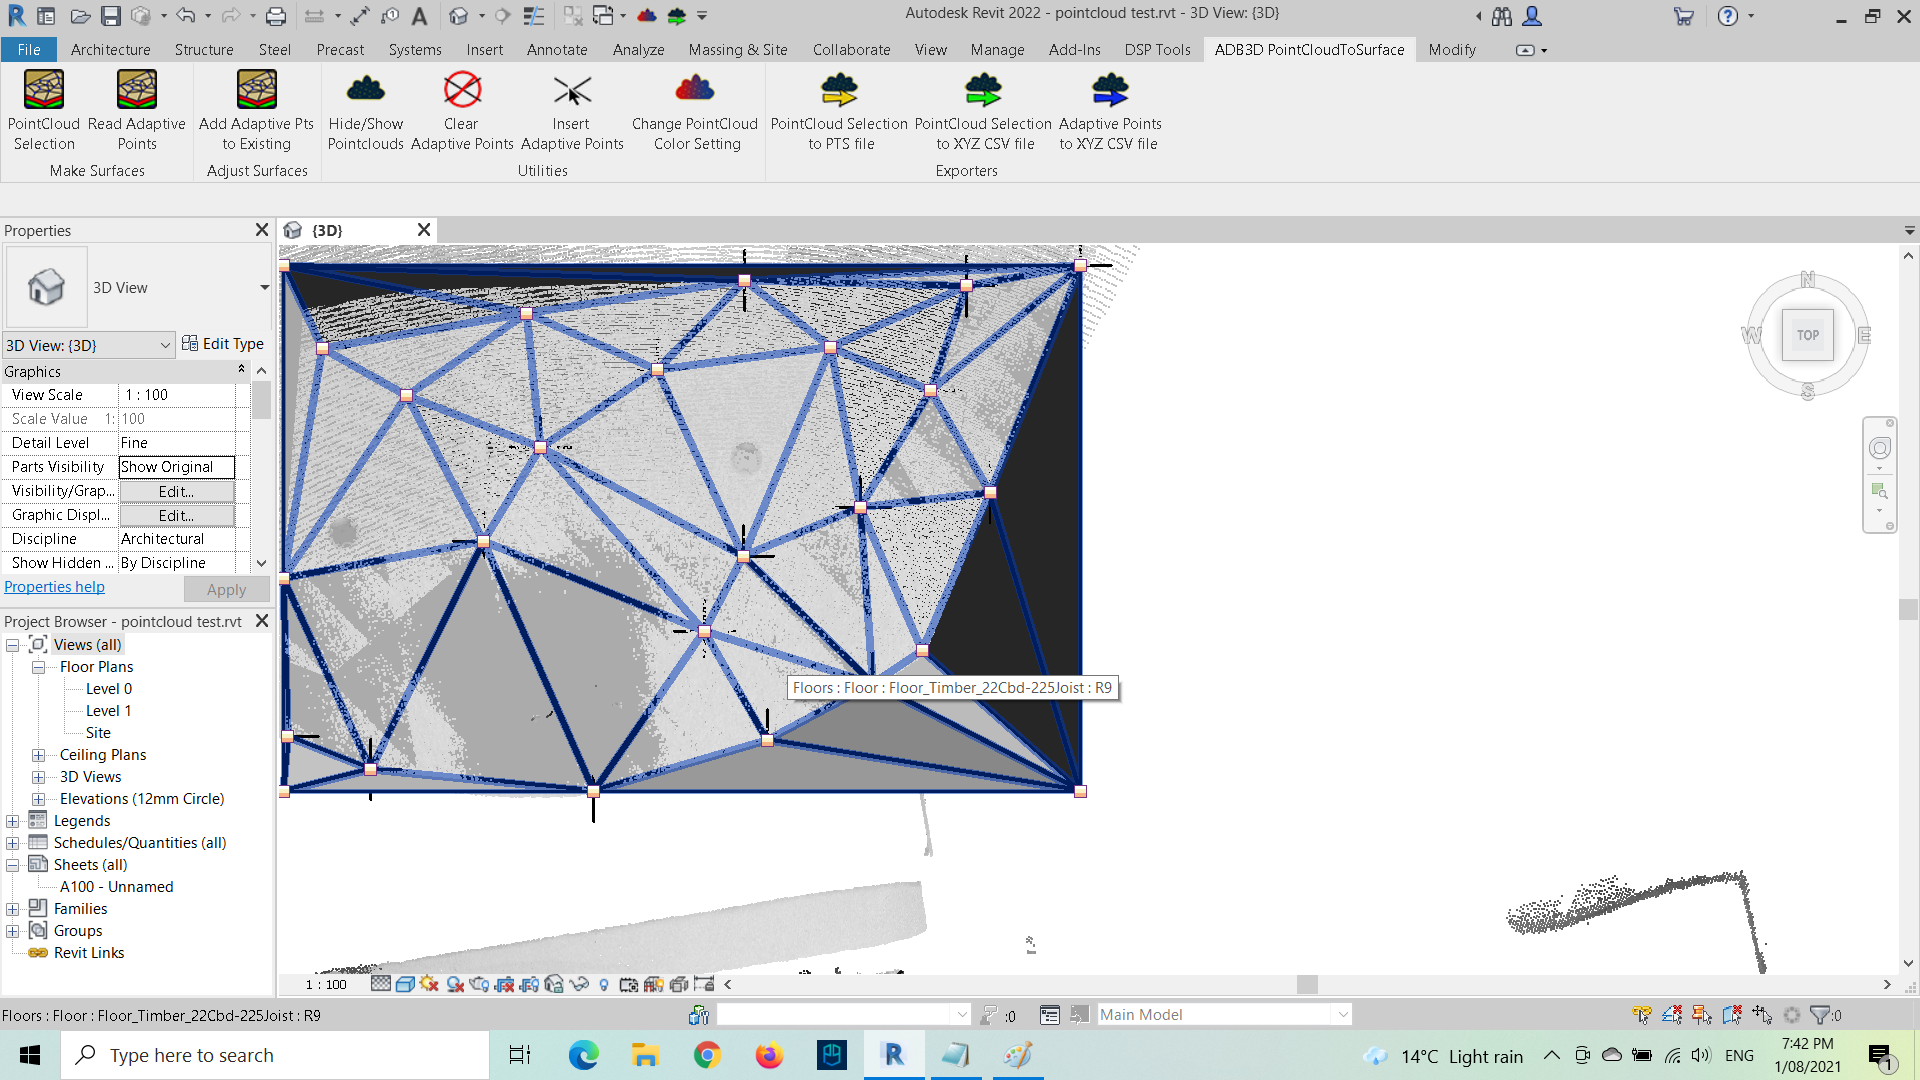Click the Visual Style cube icon
Screen dimensions: 1920x1080
tap(405, 985)
